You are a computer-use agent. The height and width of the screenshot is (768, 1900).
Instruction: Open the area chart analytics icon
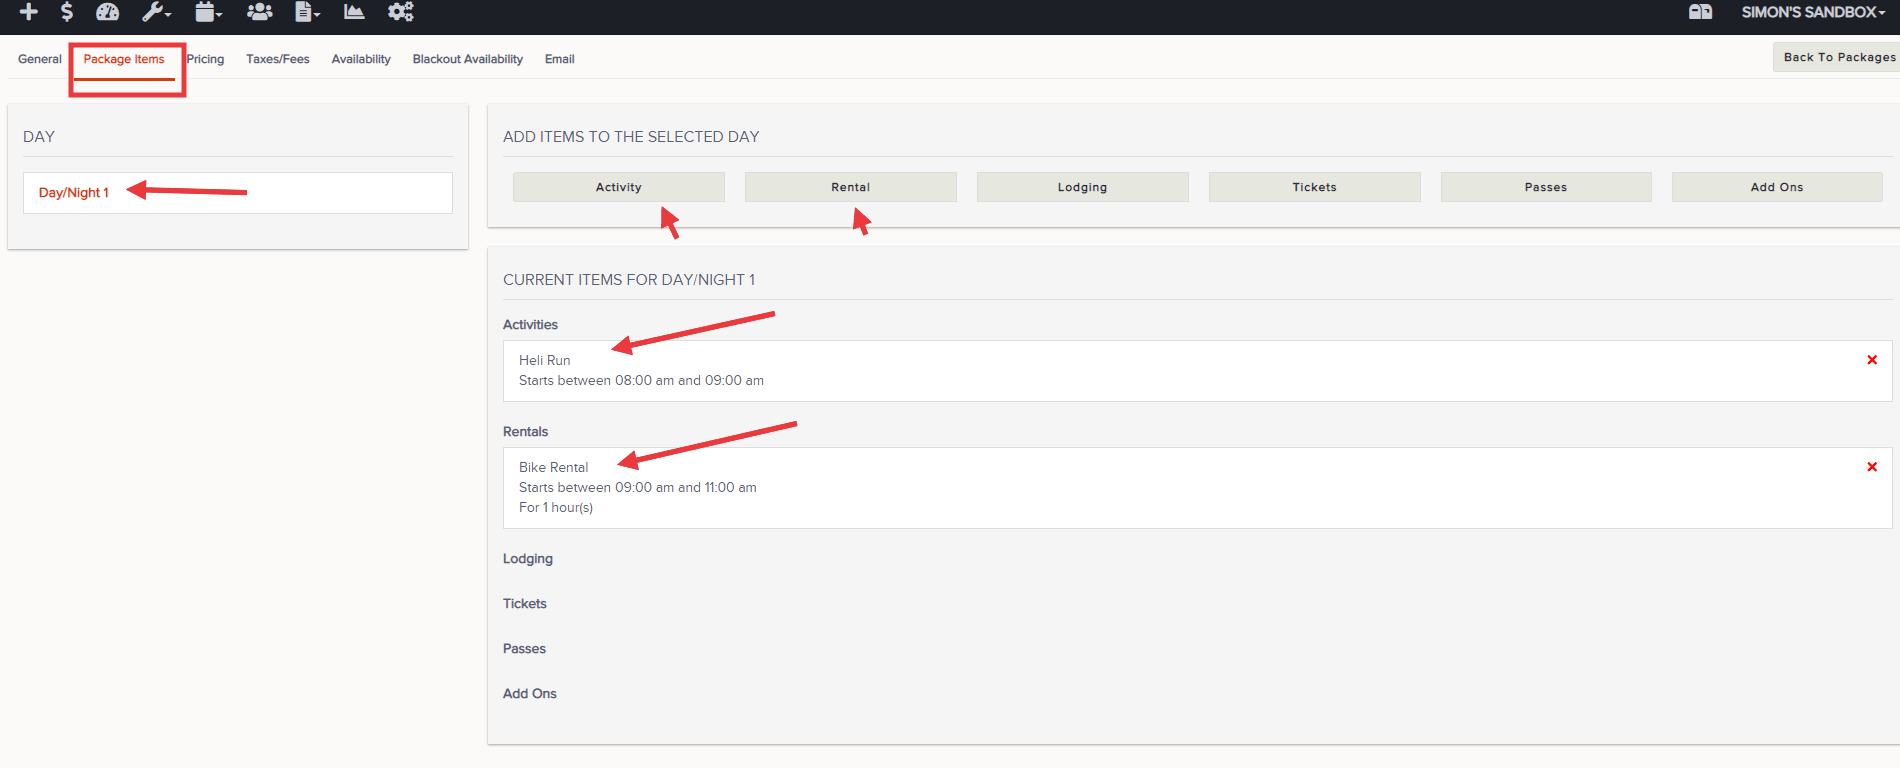tap(354, 12)
